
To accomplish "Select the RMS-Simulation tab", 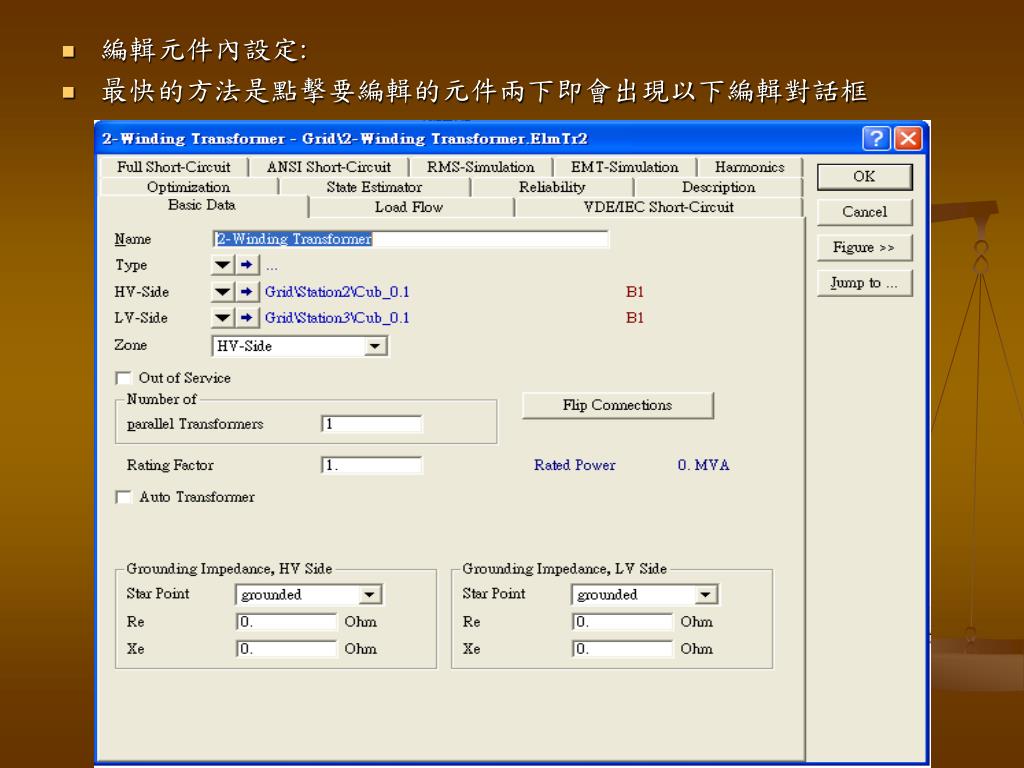I will point(481,167).
